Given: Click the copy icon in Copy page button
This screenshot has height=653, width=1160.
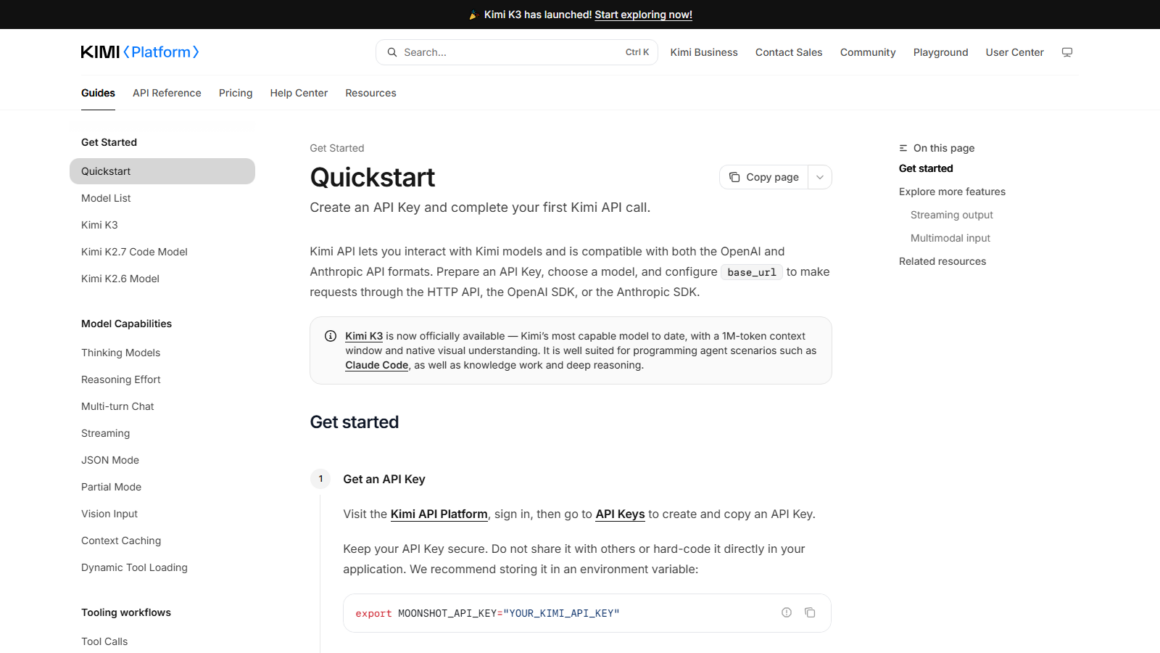Looking at the screenshot, I should click(x=735, y=177).
